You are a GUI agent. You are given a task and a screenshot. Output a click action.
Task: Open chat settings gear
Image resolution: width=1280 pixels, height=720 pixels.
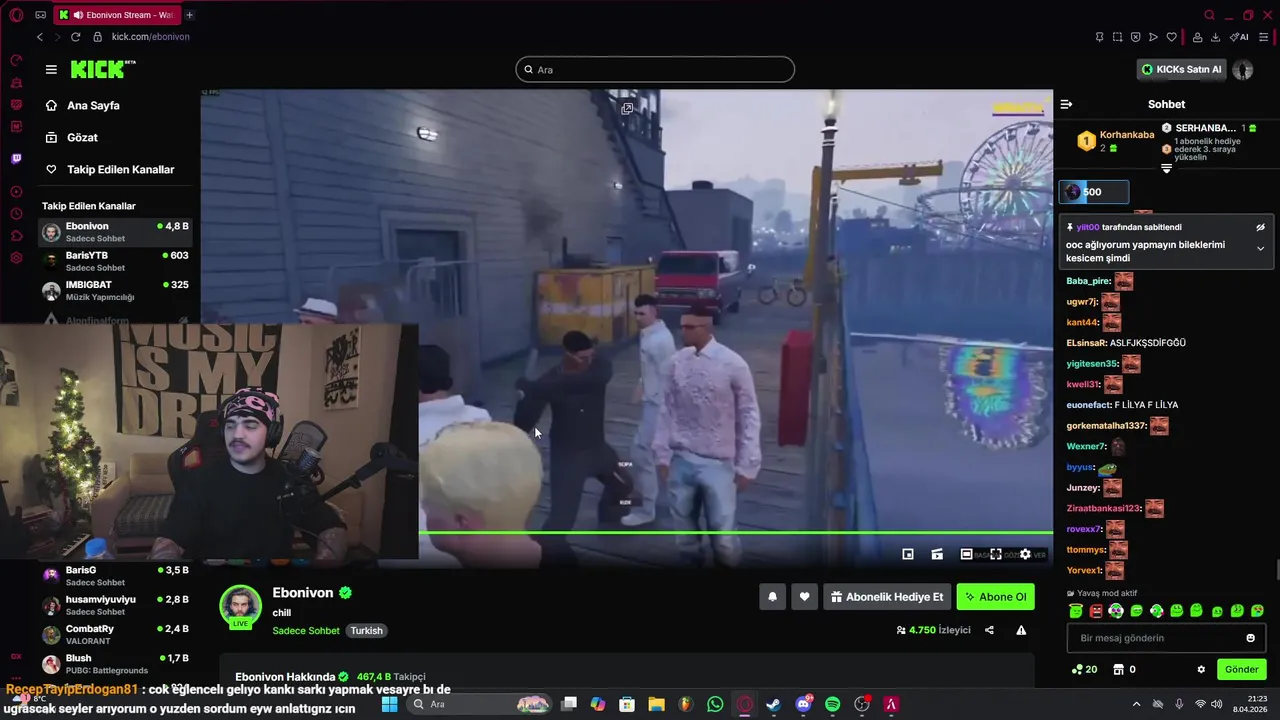1201,669
